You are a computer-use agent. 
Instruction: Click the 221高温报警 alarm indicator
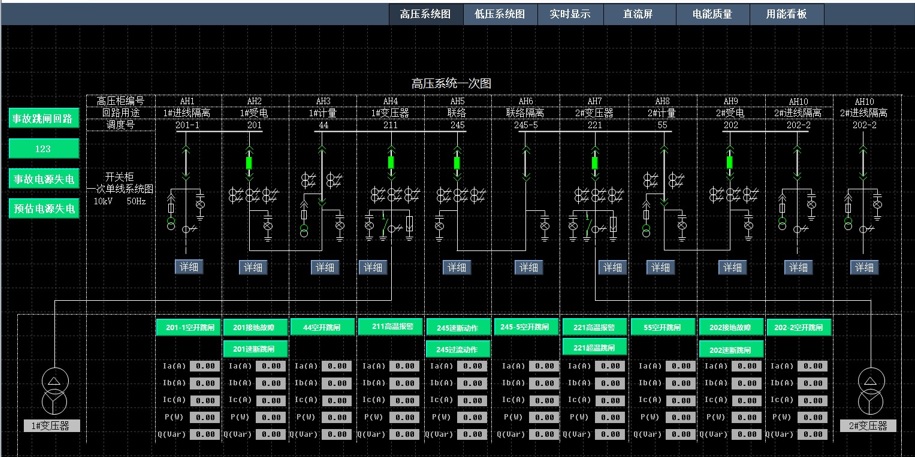point(595,327)
